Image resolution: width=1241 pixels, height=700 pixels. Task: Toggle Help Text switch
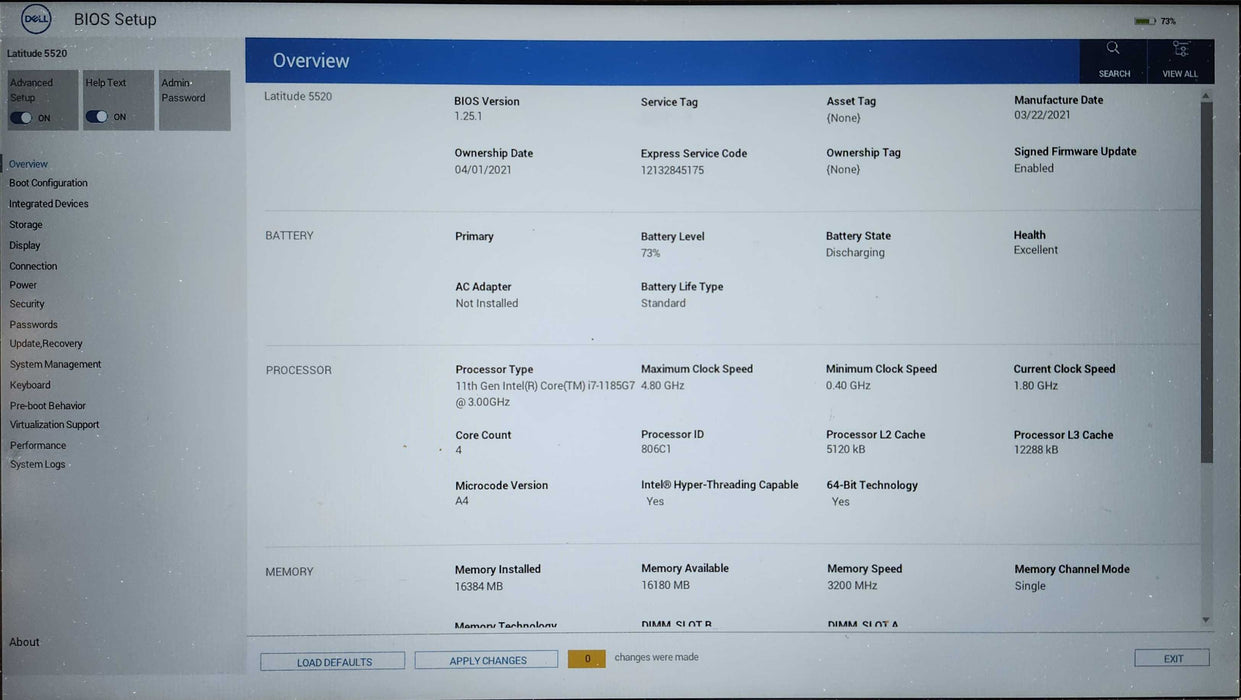97,116
